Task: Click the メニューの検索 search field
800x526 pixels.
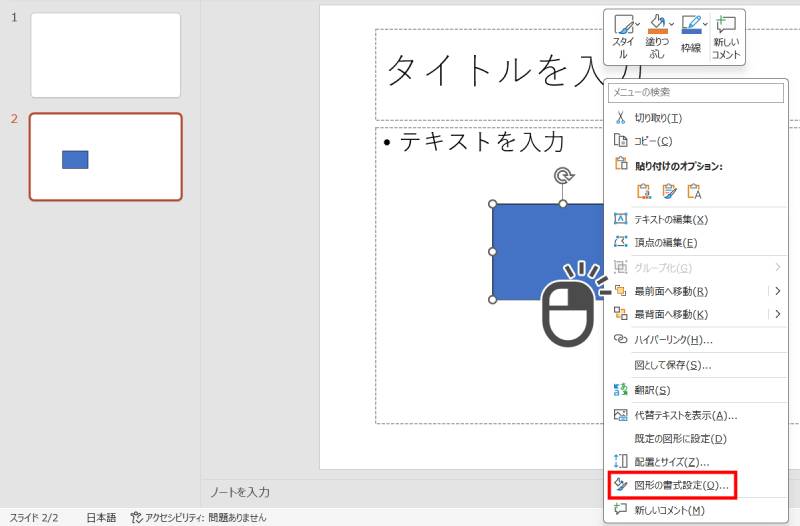Action: click(x=695, y=92)
